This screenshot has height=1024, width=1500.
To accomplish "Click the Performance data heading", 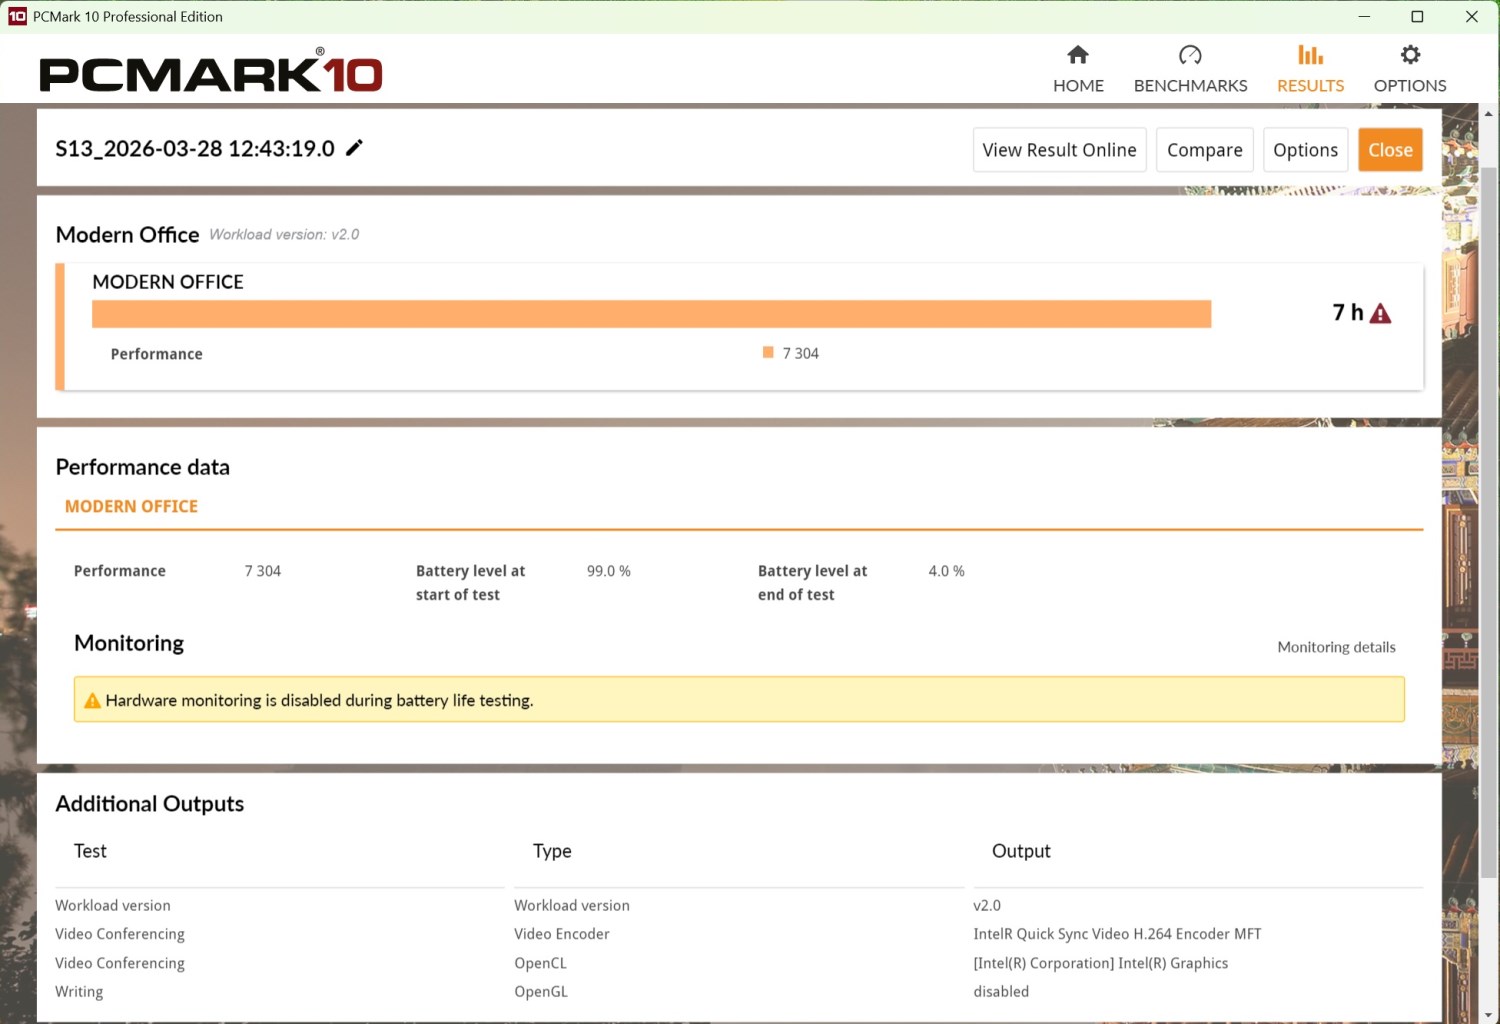I will coord(143,467).
